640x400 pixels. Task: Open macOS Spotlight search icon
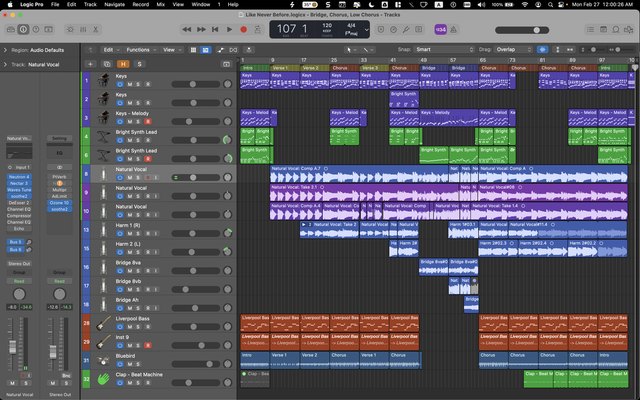551,4
